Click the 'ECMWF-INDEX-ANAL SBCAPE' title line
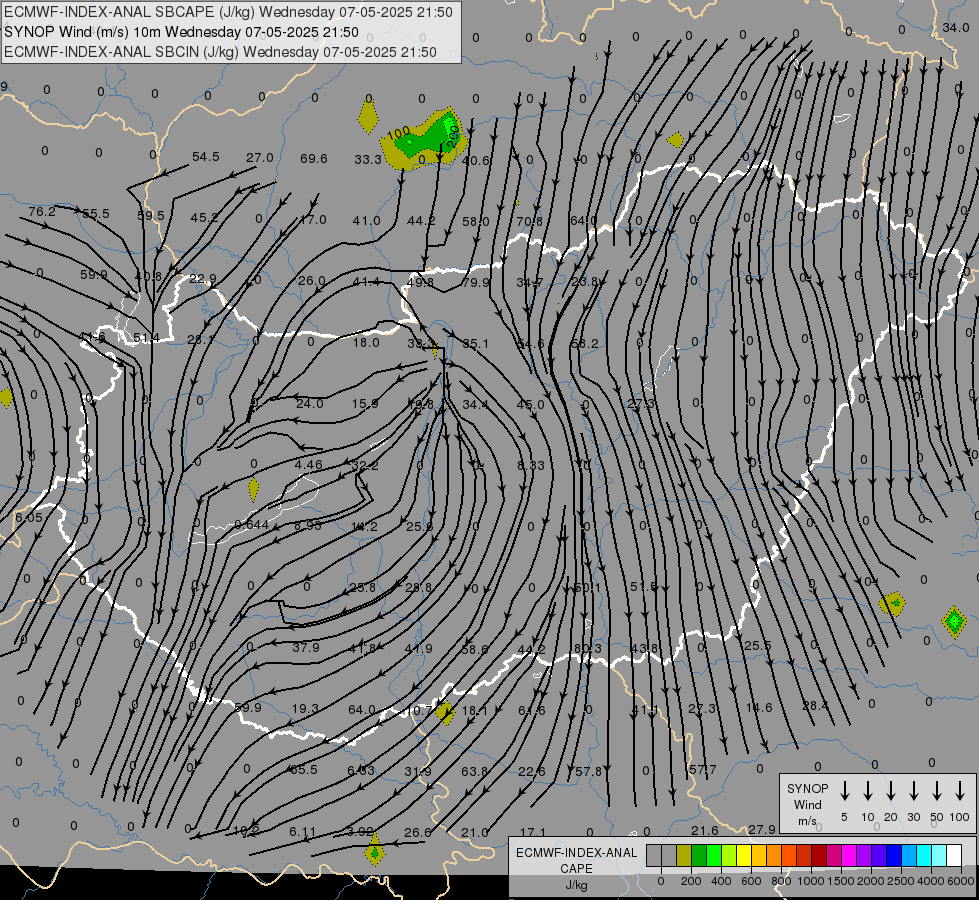This screenshot has width=979, height=900. [x=228, y=12]
